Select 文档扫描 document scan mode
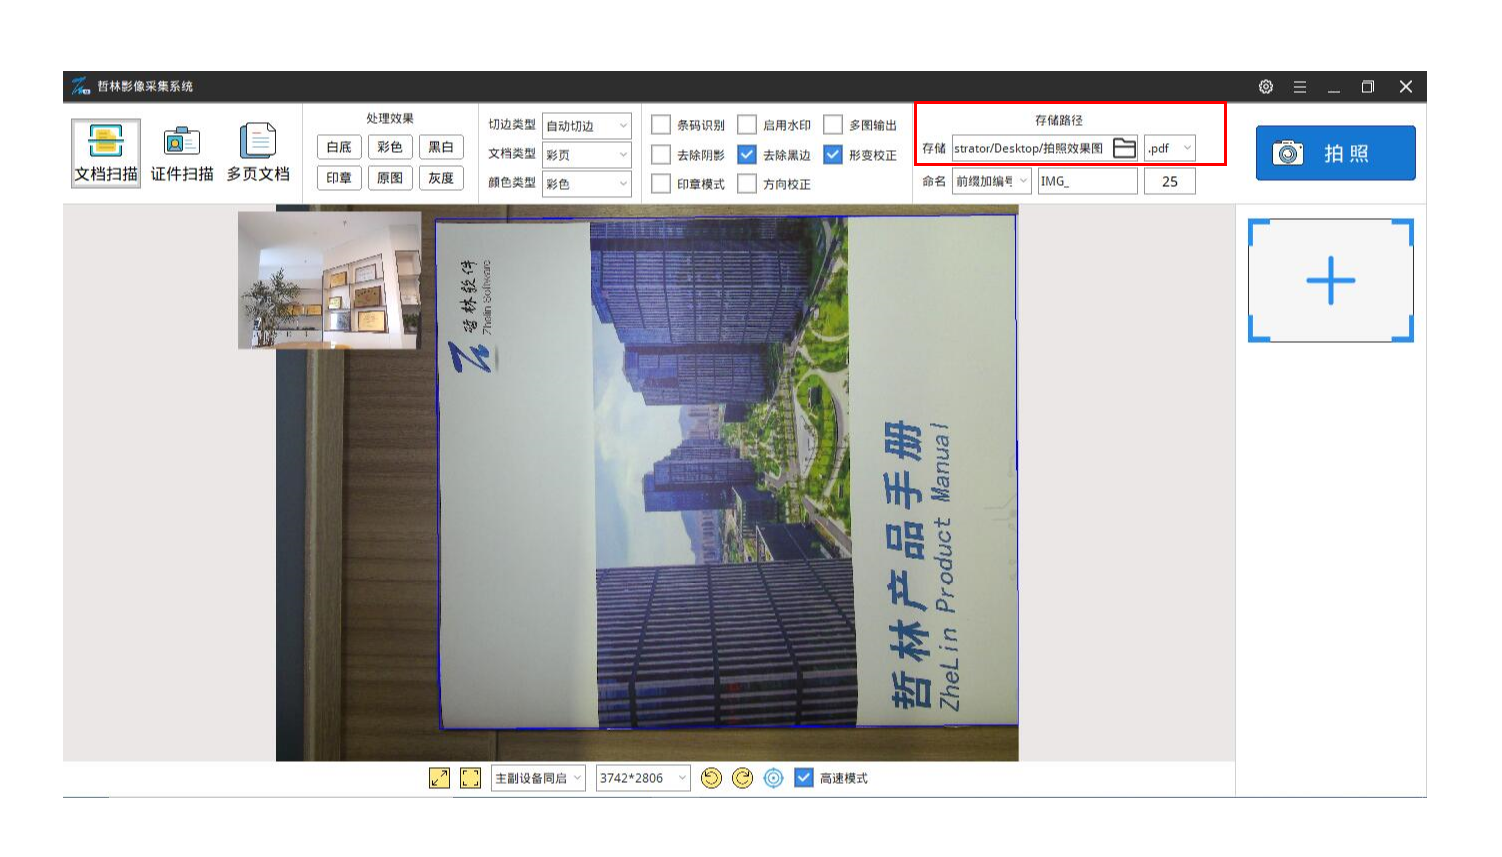Viewport: 1502px width, 857px height. click(105, 153)
